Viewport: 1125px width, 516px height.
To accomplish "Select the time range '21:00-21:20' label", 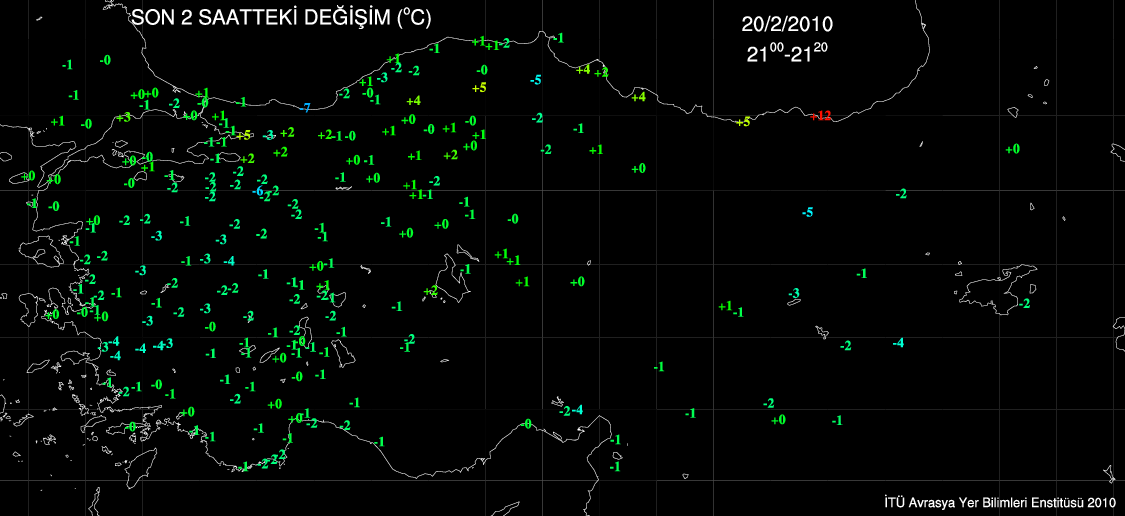I will [787, 53].
